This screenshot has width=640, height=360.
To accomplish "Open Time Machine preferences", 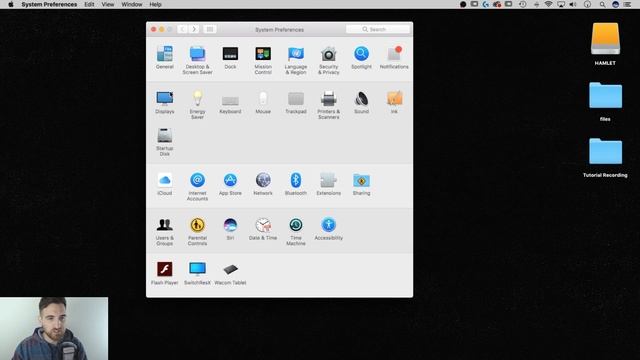I will point(296,231).
